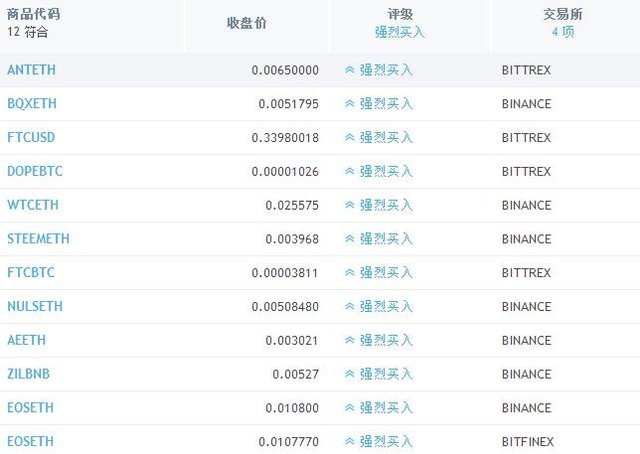The image size is (640, 454).
Task: Click the BINANCE exchange cell in BQXETH row
Action: (527, 104)
